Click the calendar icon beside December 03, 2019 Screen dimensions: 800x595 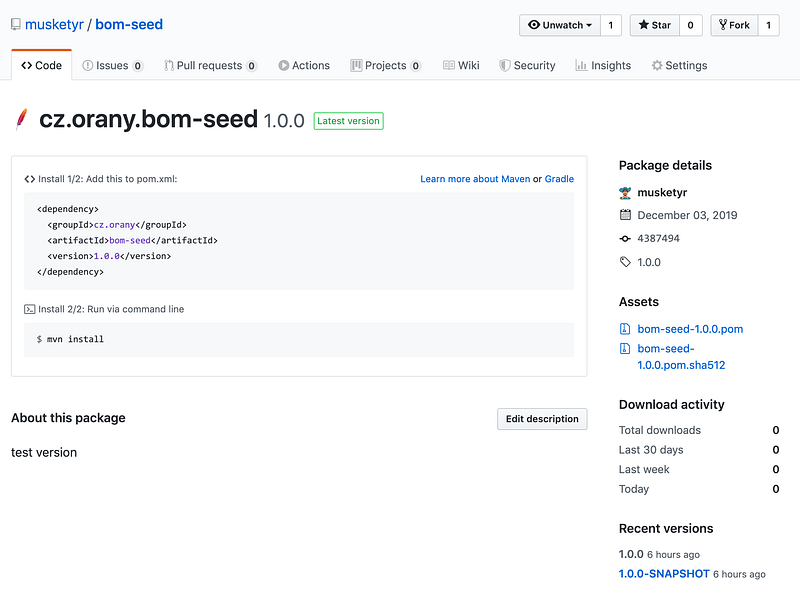[625, 215]
